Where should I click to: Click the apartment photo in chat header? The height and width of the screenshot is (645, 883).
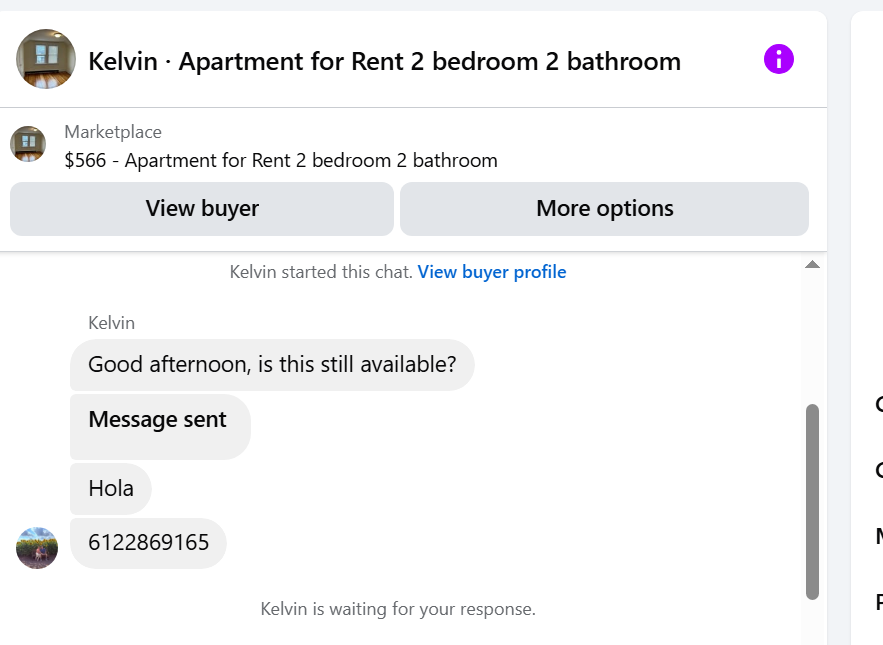click(x=46, y=60)
